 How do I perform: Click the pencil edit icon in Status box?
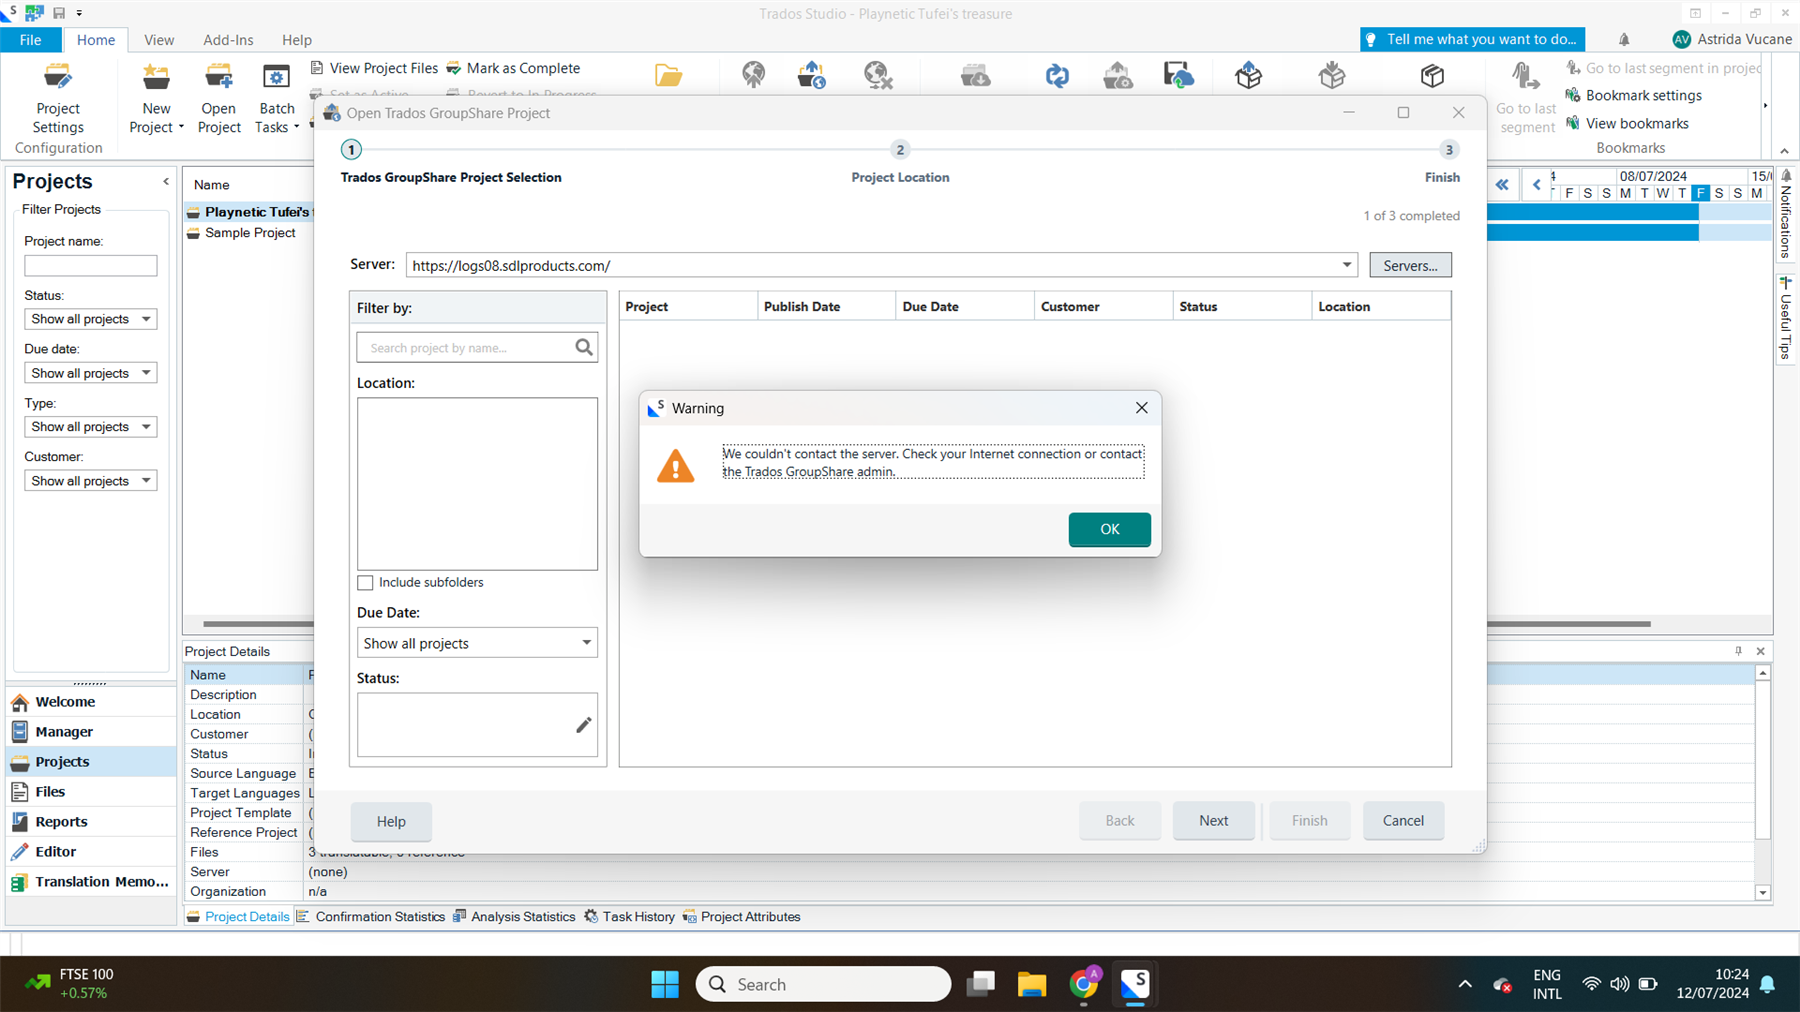[x=584, y=725]
